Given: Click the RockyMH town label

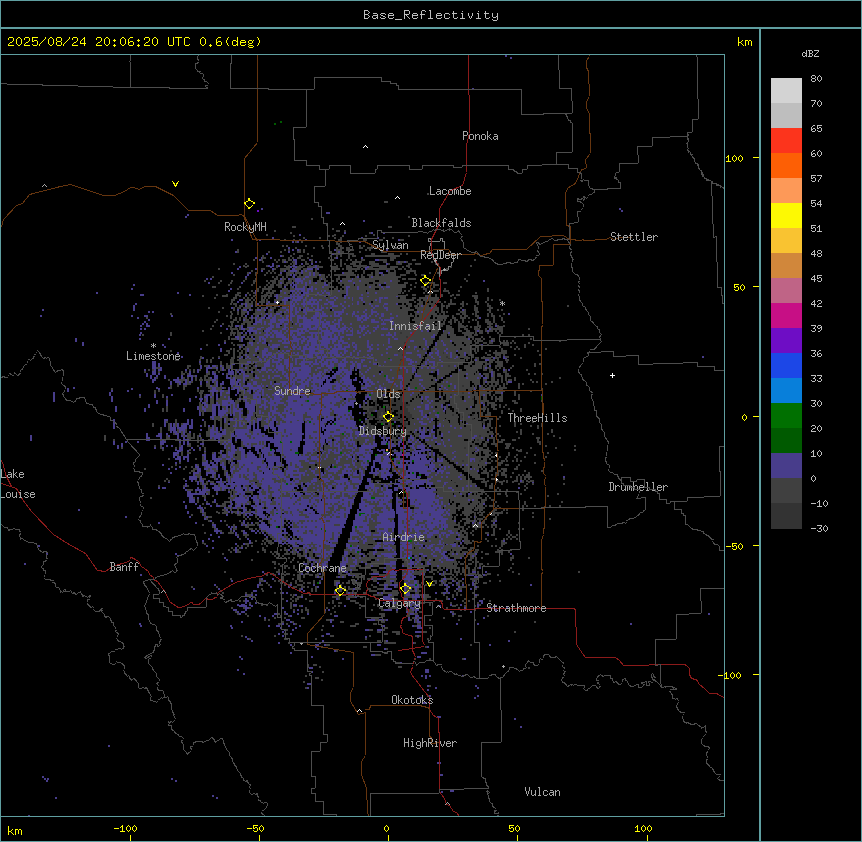Looking at the screenshot, I should (x=245, y=227).
